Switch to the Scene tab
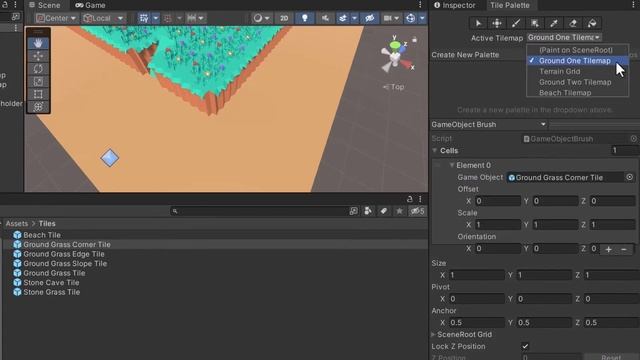 coord(45,5)
